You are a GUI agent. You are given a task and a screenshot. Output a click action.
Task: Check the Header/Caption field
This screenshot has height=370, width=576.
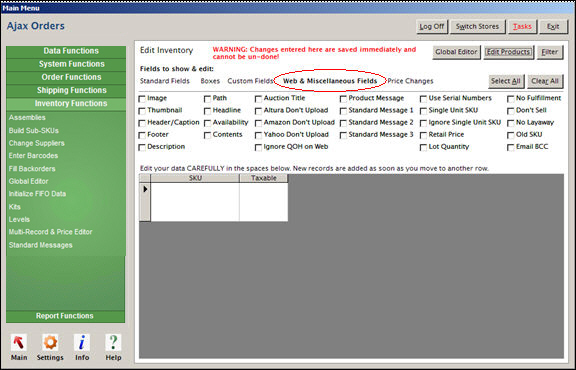click(142, 123)
